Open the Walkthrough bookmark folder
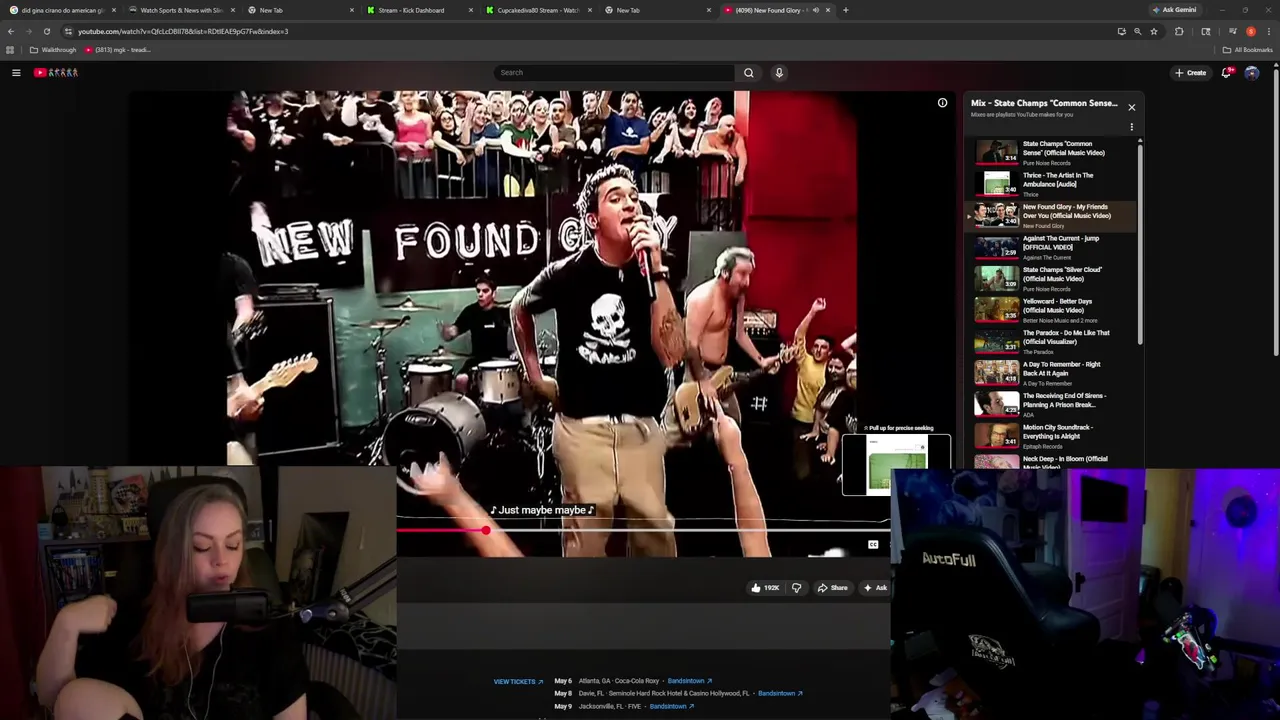The height and width of the screenshot is (720, 1280). pyautogui.click(x=53, y=50)
